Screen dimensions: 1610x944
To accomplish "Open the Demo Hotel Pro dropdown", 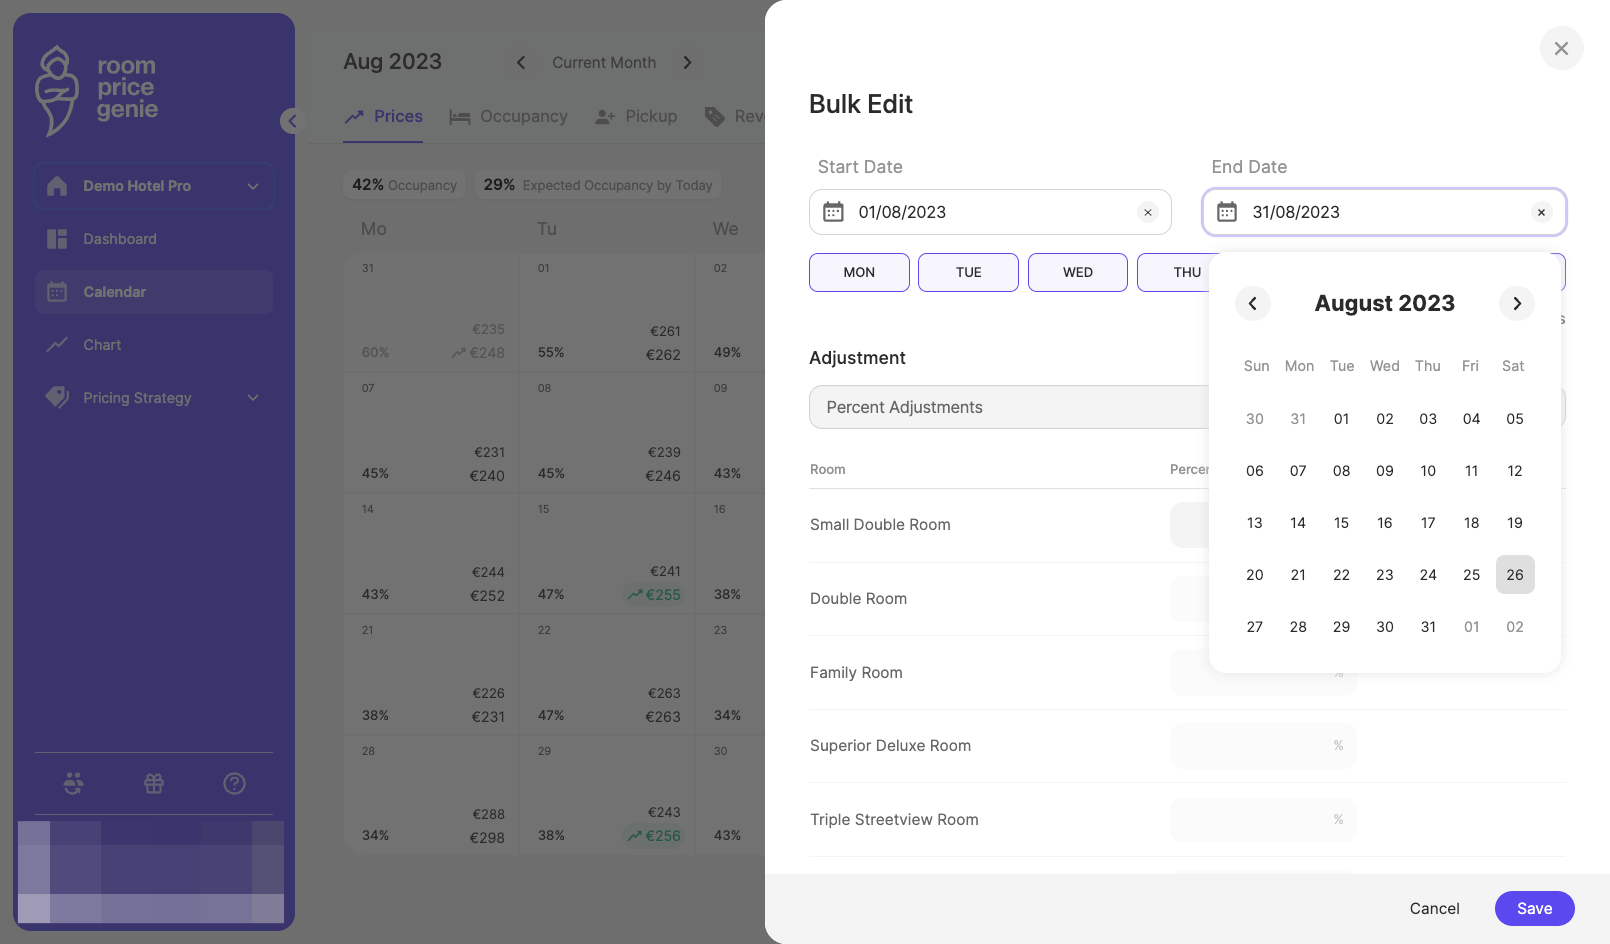I will point(154,186).
